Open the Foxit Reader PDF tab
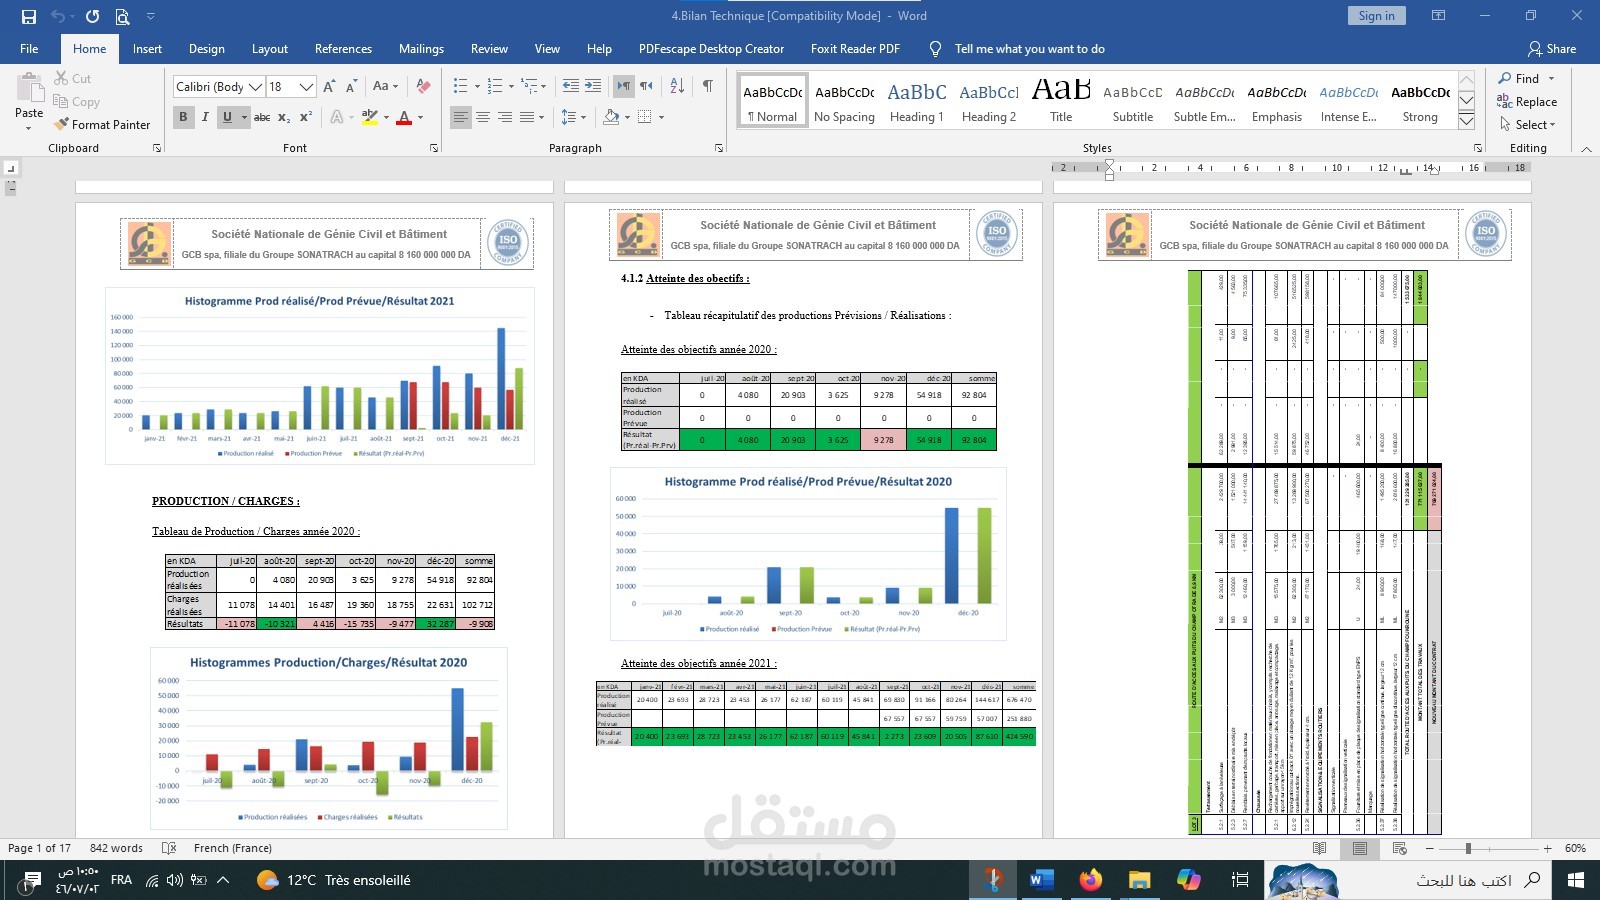 tap(855, 49)
